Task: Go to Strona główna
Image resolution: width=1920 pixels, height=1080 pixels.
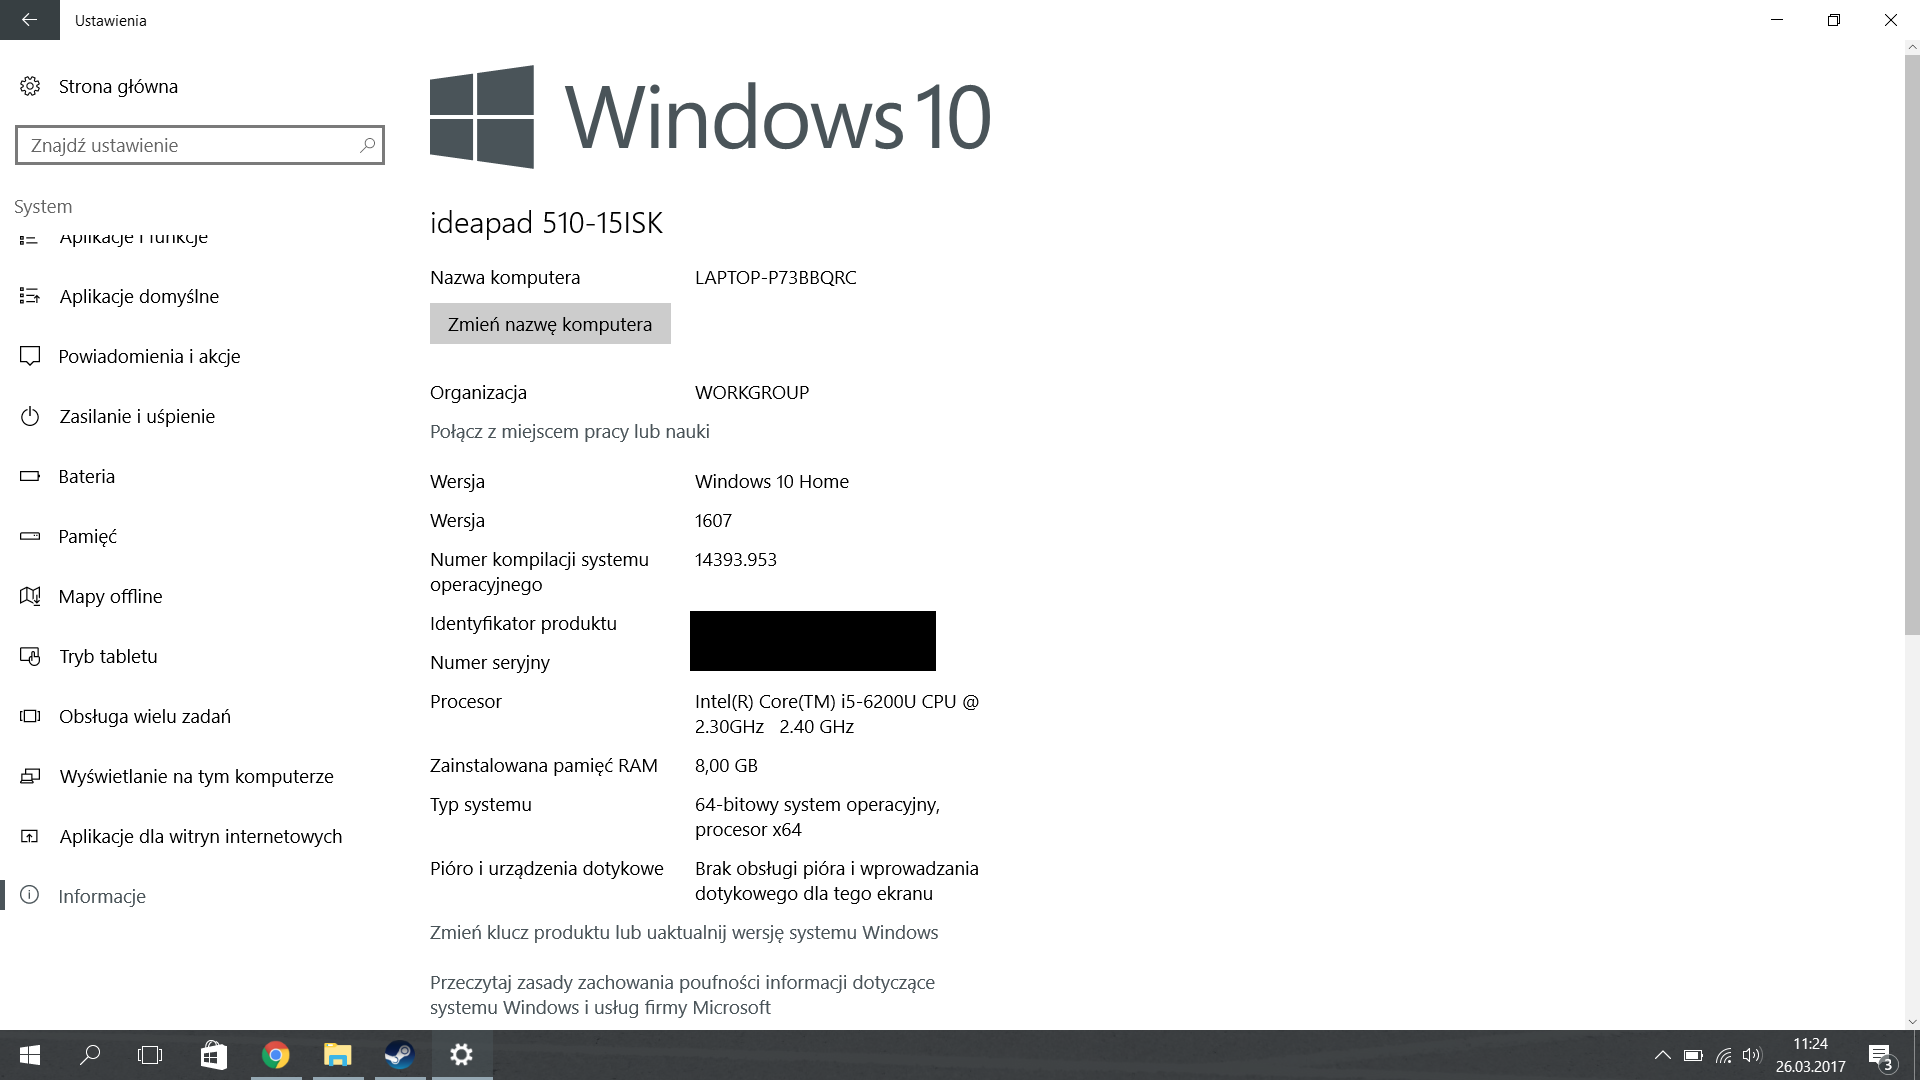Action: pyautogui.click(x=118, y=86)
